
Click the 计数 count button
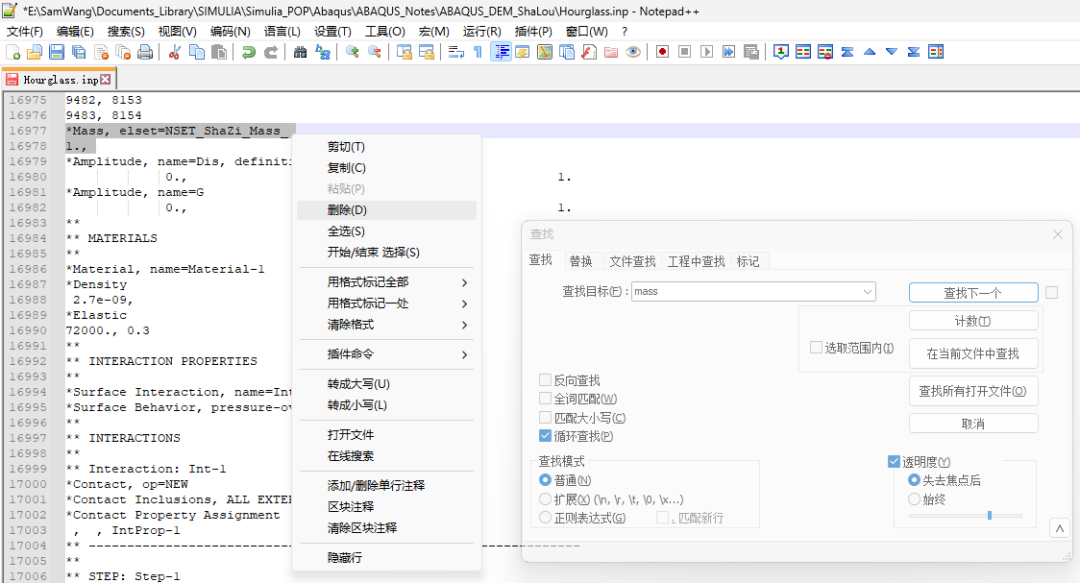click(x=973, y=321)
